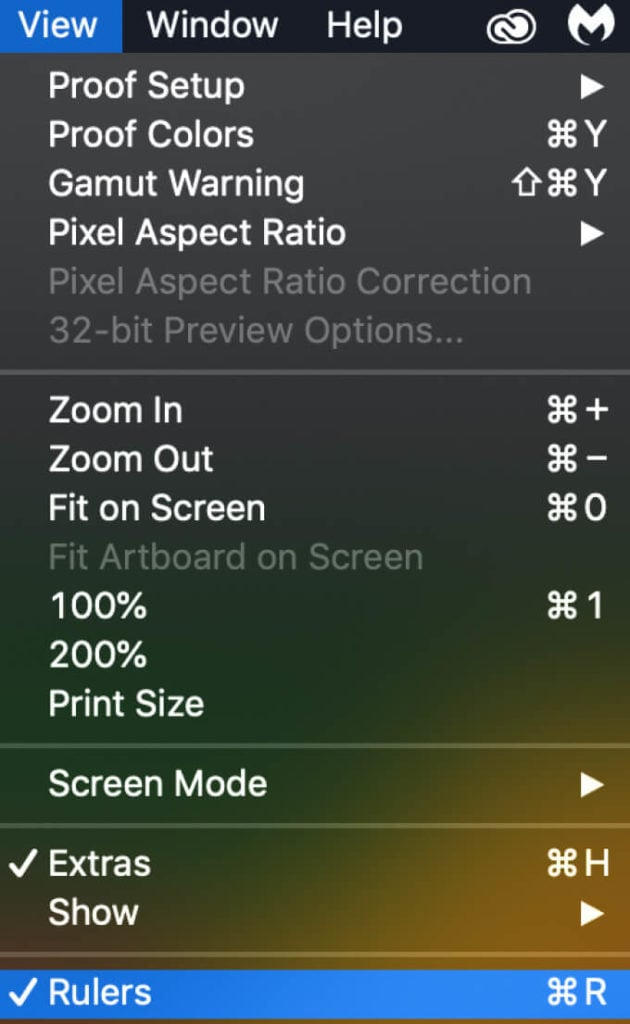Set zoom to 200%
The height and width of the screenshot is (1024, 630).
98,655
